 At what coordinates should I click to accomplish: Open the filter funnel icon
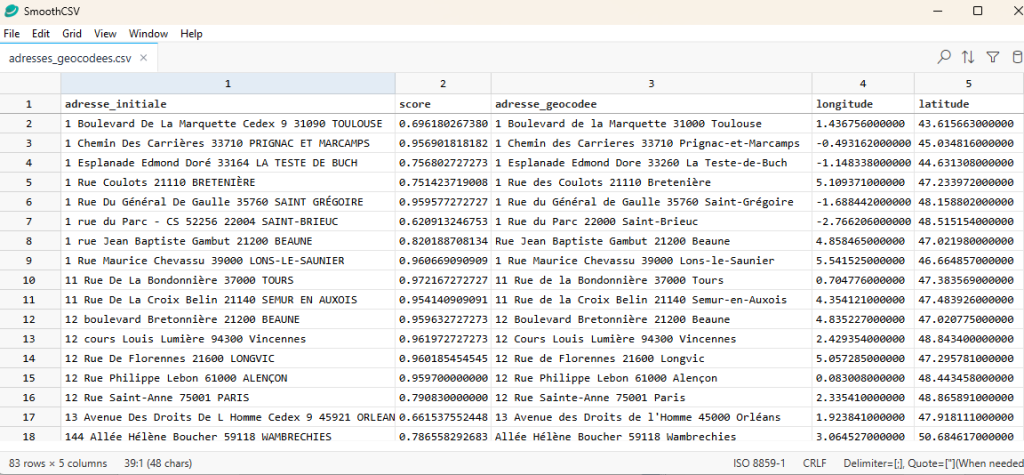click(992, 58)
